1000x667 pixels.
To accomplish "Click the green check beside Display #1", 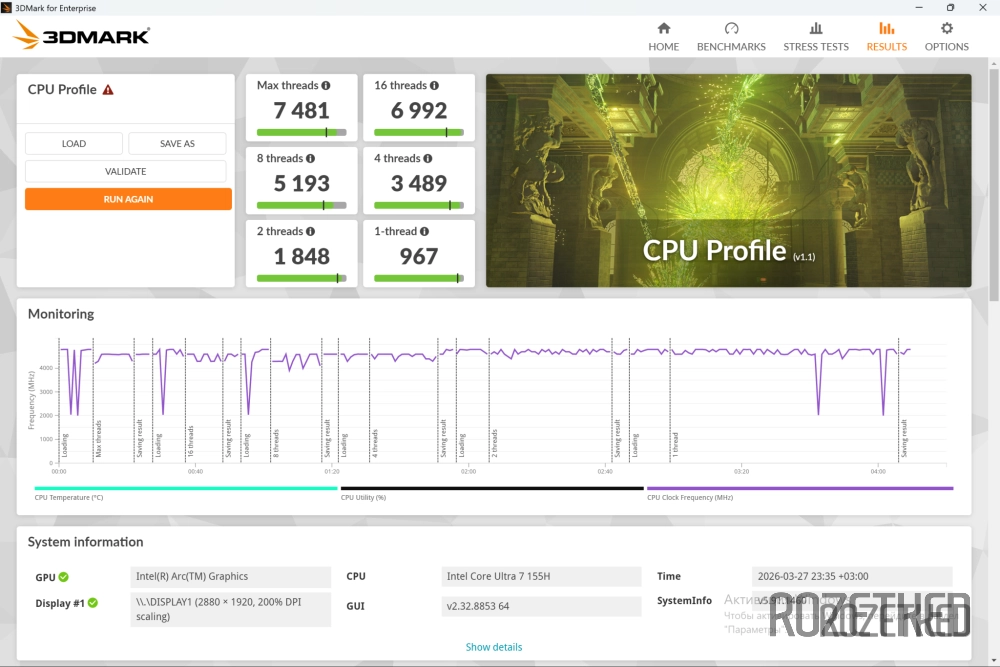I will [x=93, y=603].
